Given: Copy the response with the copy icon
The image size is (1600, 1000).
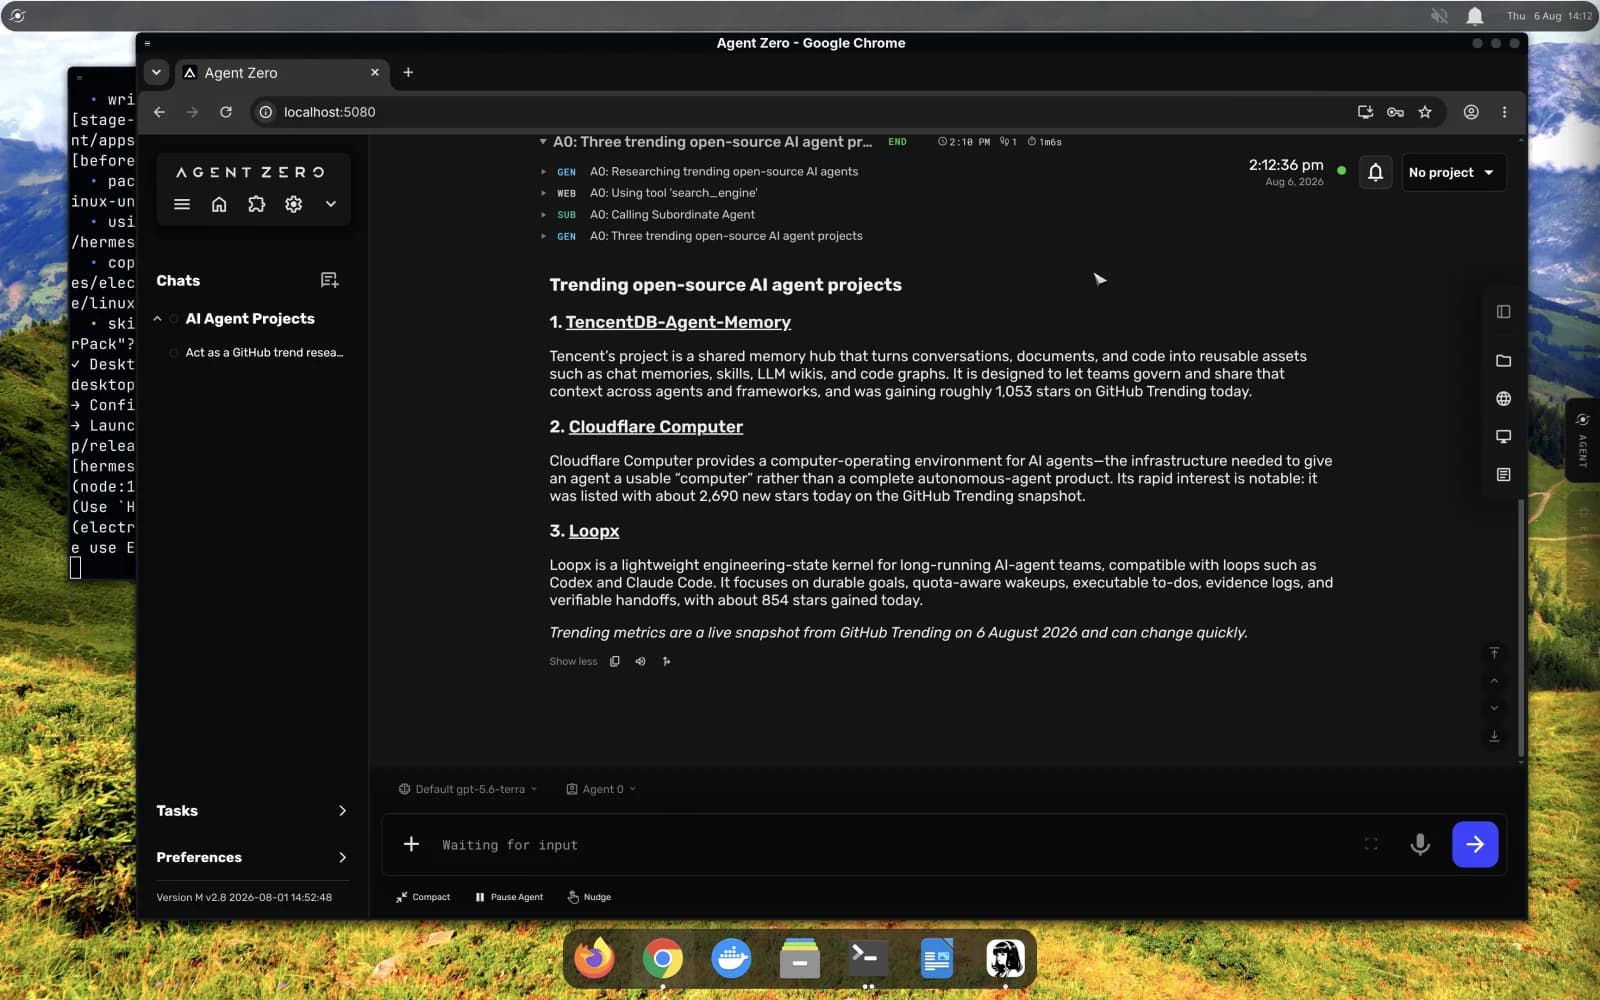Looking at the screenshot, I should point(615,661).
